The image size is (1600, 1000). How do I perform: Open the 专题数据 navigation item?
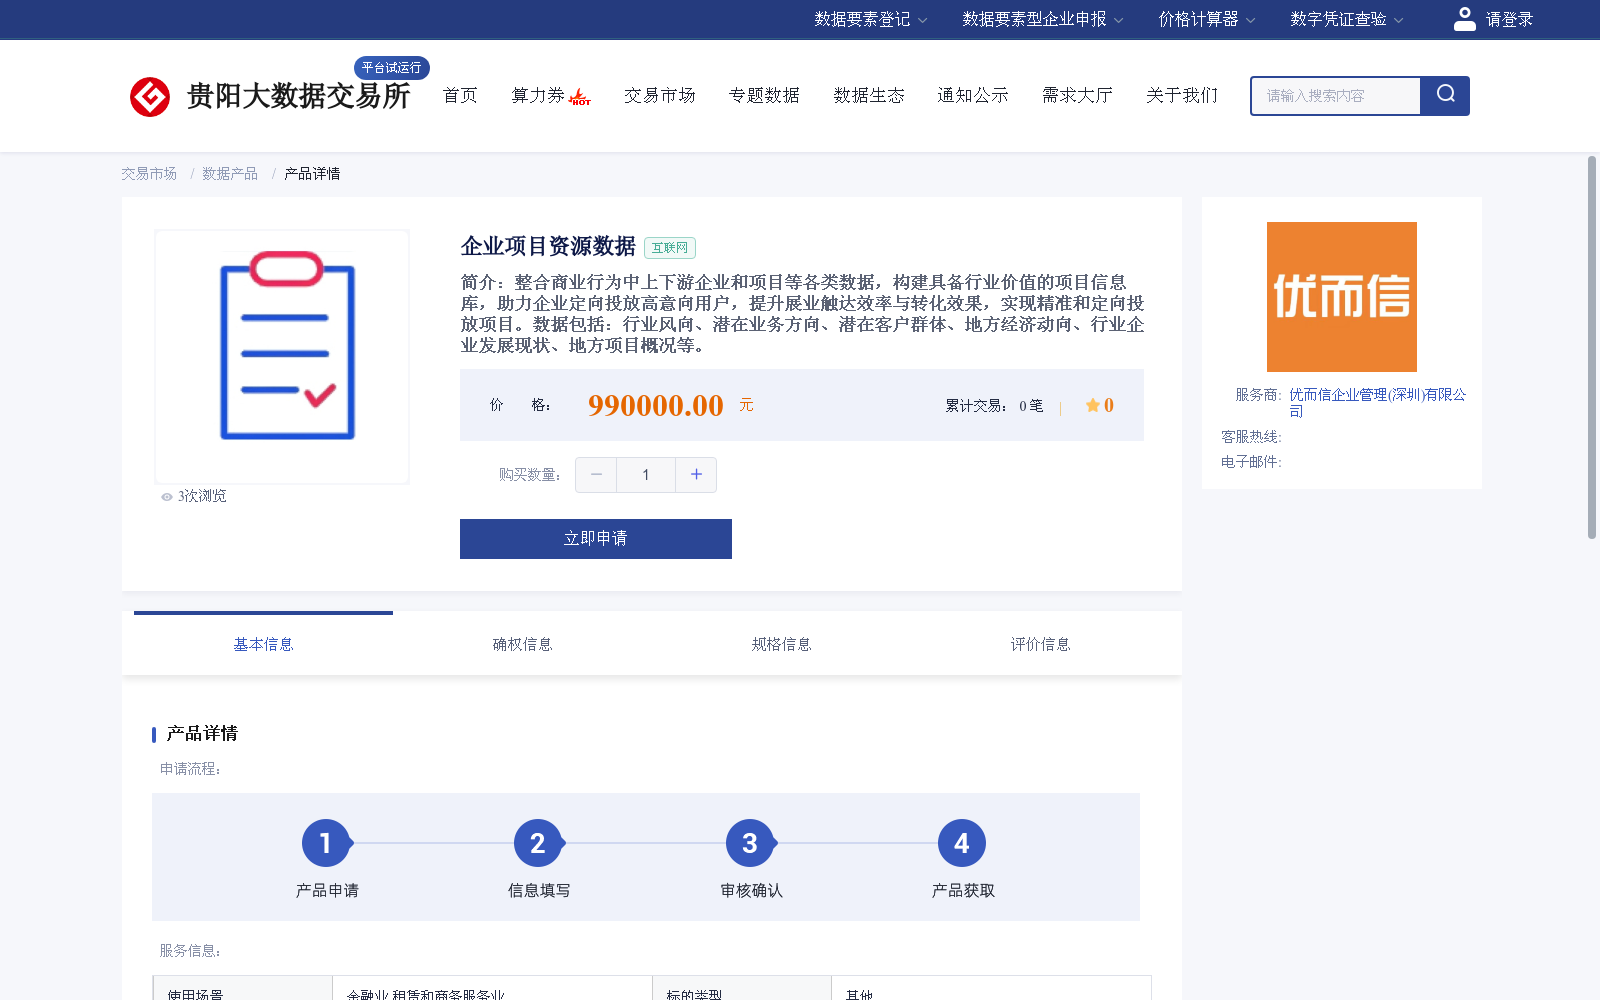[764, 96]
